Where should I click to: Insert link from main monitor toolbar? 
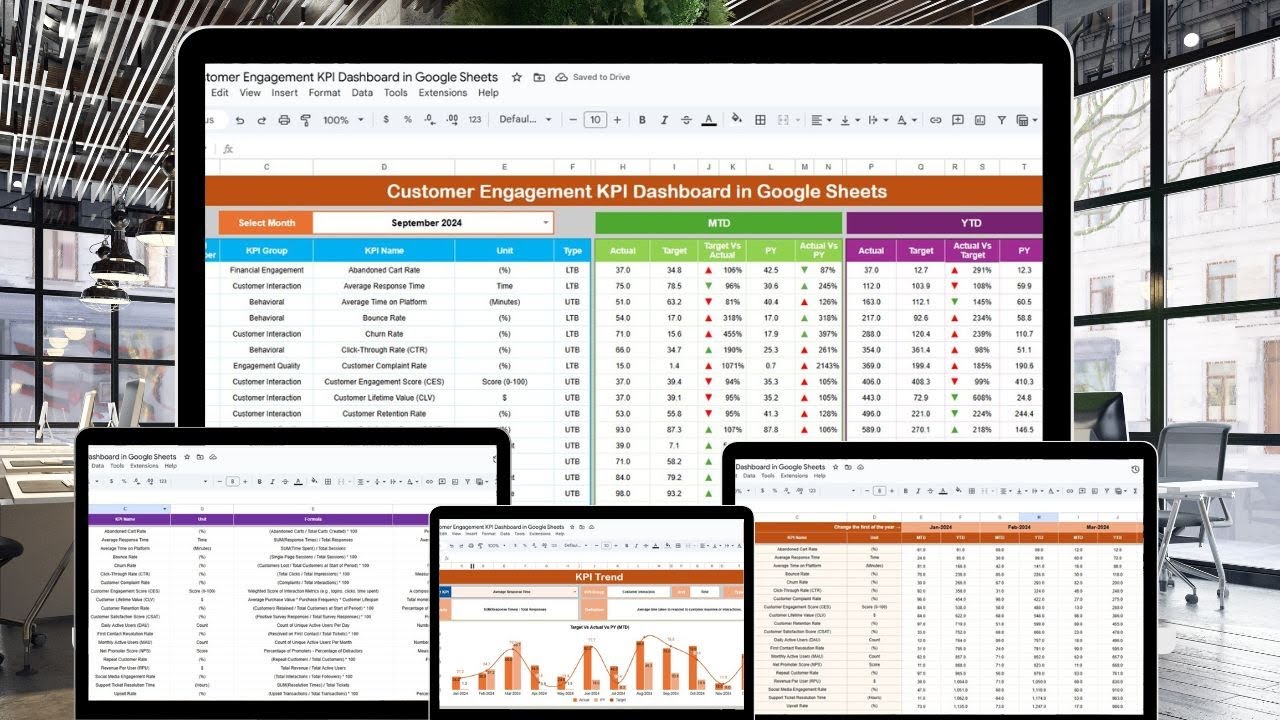(x=935, y=120)
